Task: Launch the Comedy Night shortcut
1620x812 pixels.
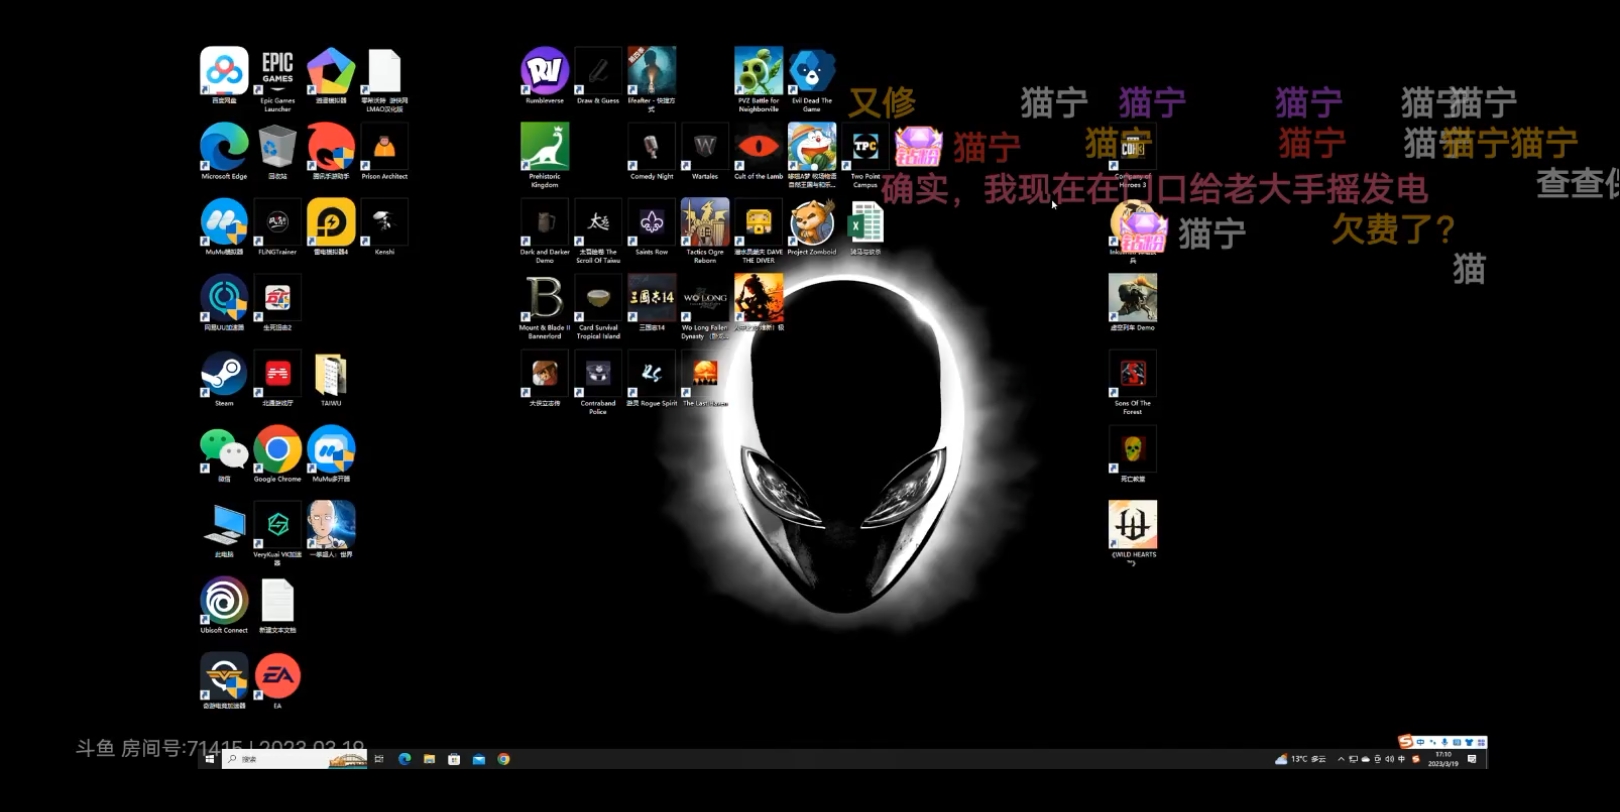Action: point(652,151)
